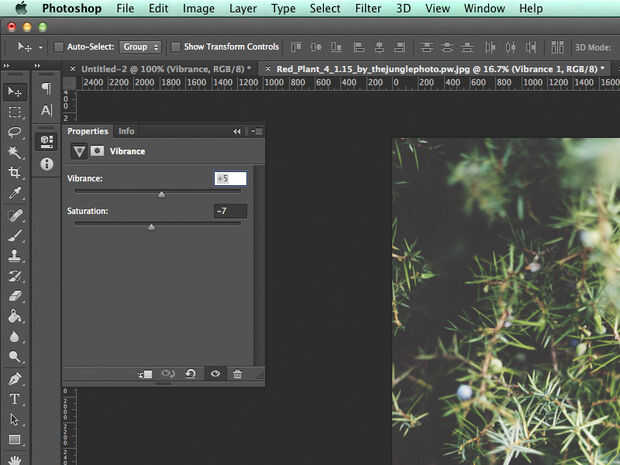Enable Show Transform Controls checkbox
This screenshot has width=620, height=465.
pos(176,47)
